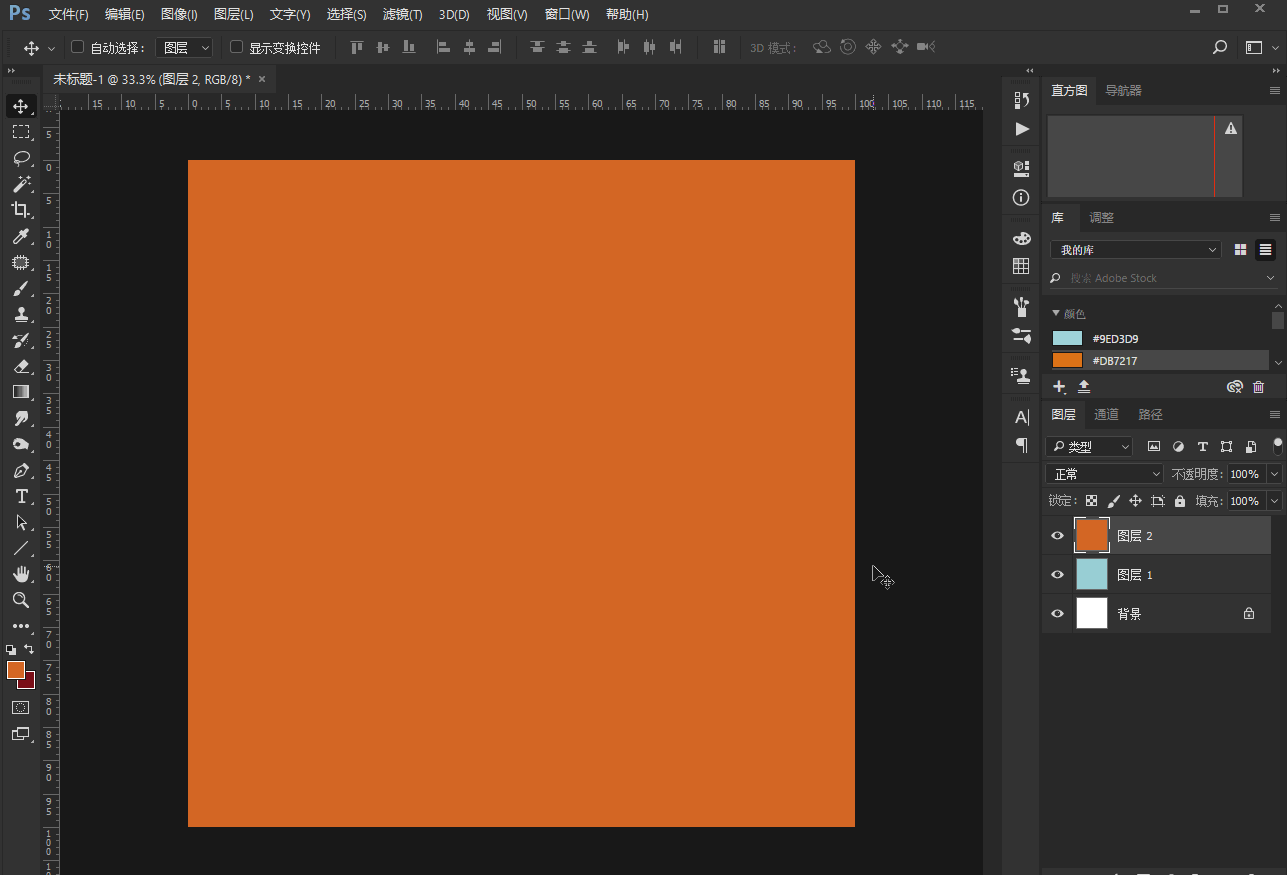Viewport: 1287px width, 875px height.
Task: Select the Pen tool
Action: pyautogui.click(x=20, y=470)
